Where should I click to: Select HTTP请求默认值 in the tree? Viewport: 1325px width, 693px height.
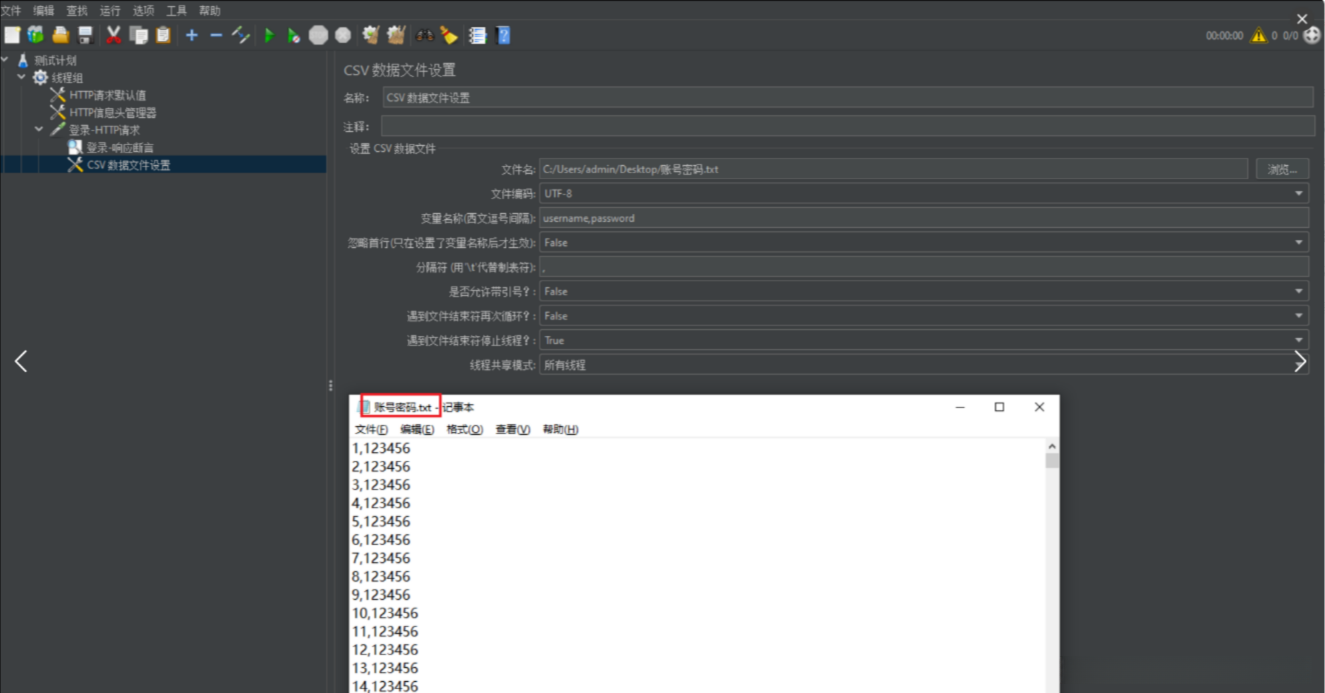pos(107,95)
